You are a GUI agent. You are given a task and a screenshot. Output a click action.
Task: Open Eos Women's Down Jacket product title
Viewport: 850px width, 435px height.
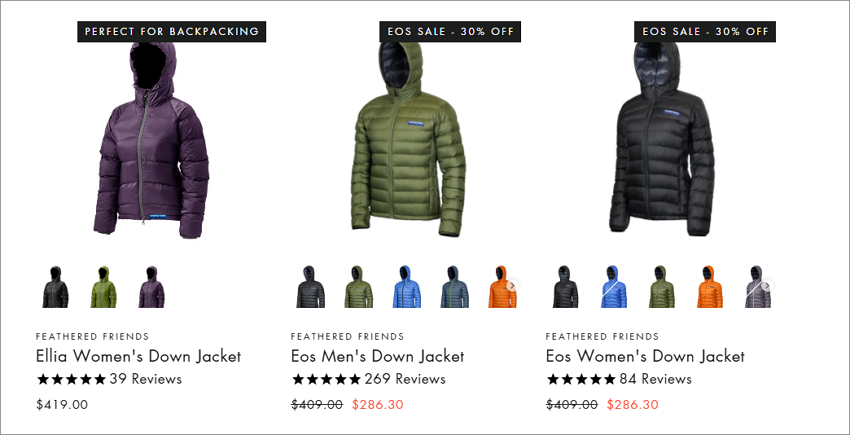coord(645,356)
